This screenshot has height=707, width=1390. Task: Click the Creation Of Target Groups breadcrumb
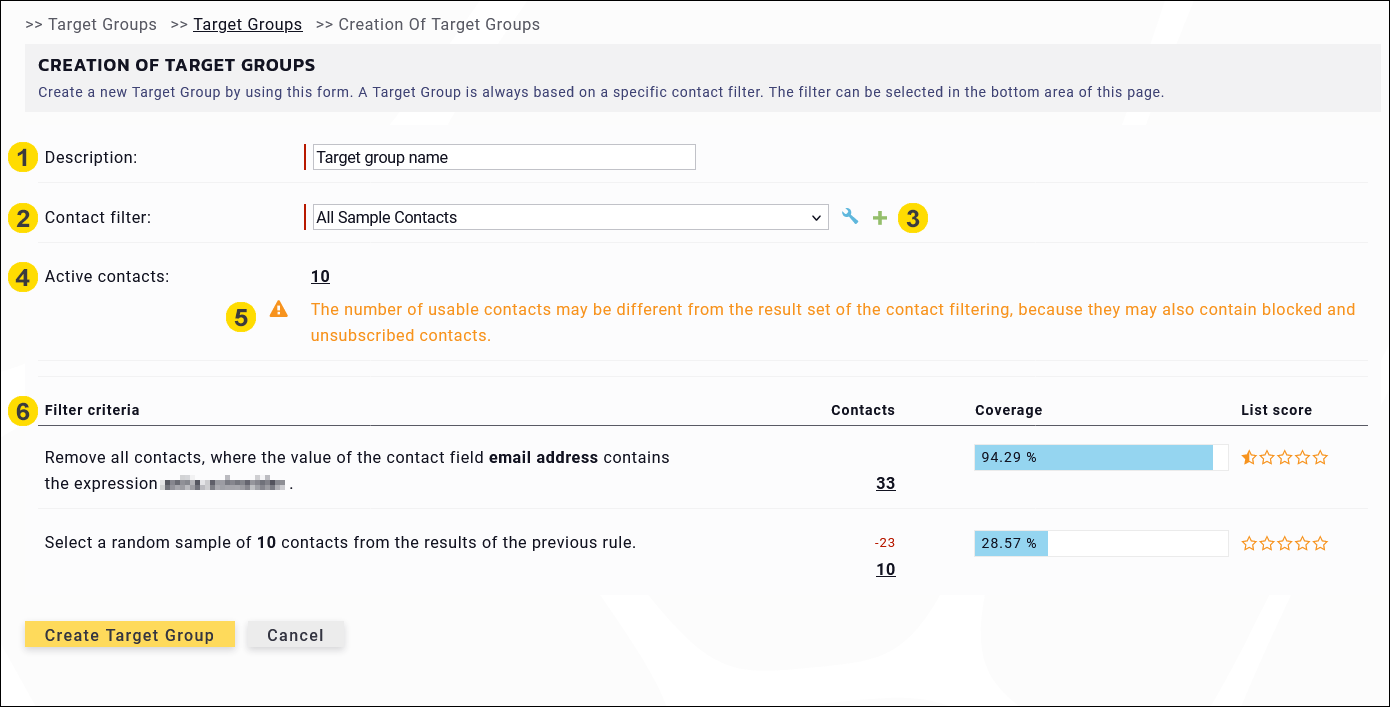(438, 24)
